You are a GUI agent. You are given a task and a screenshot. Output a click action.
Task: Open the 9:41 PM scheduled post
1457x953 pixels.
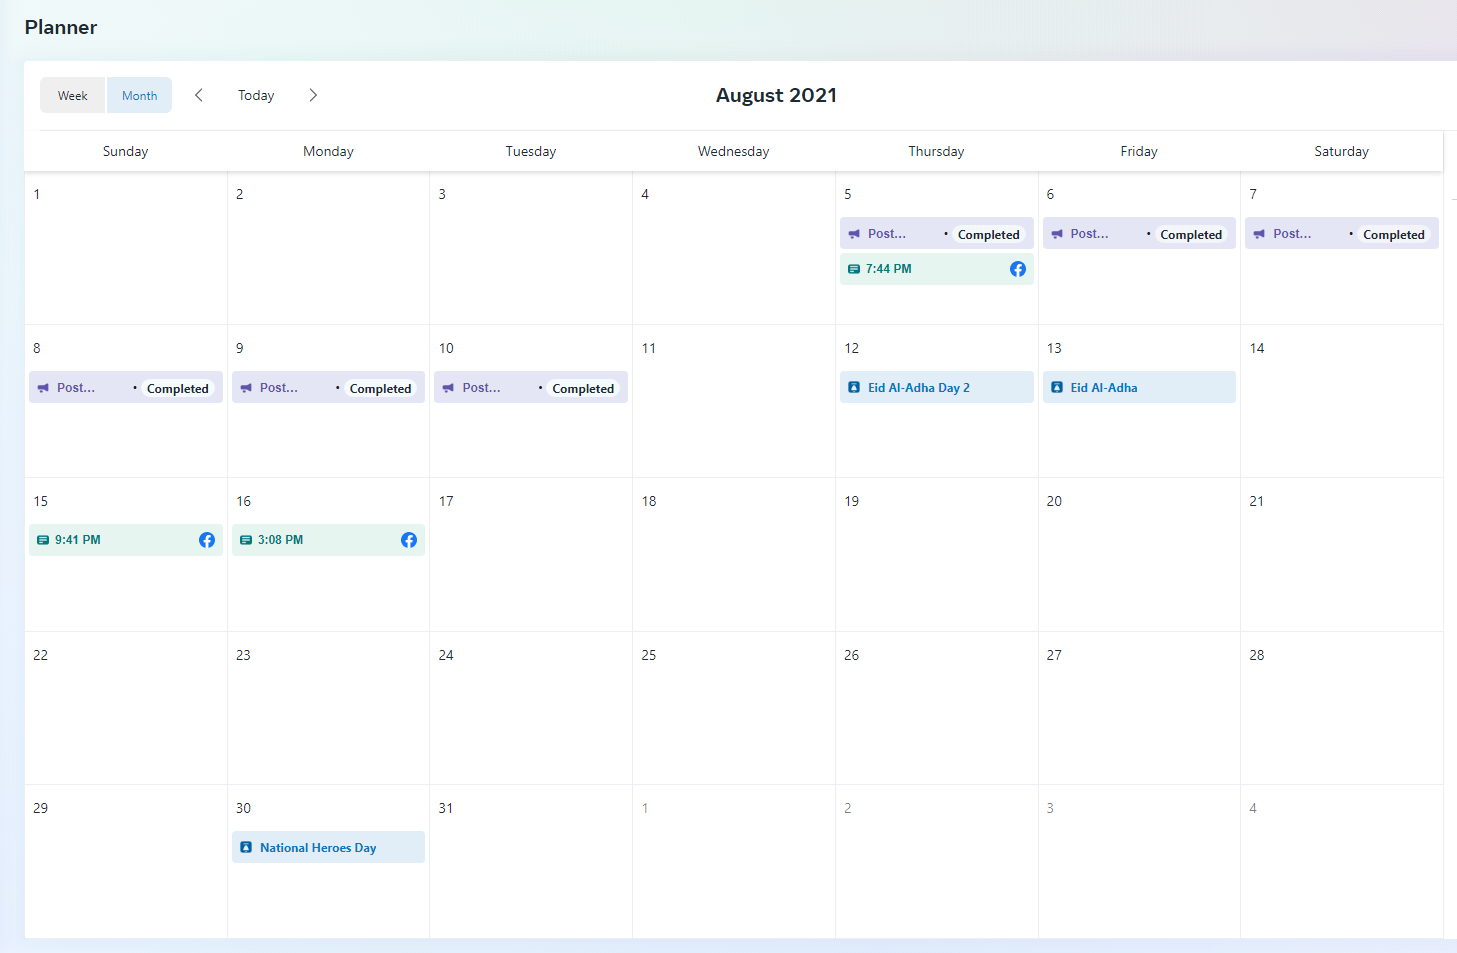(x=126, y=540)
